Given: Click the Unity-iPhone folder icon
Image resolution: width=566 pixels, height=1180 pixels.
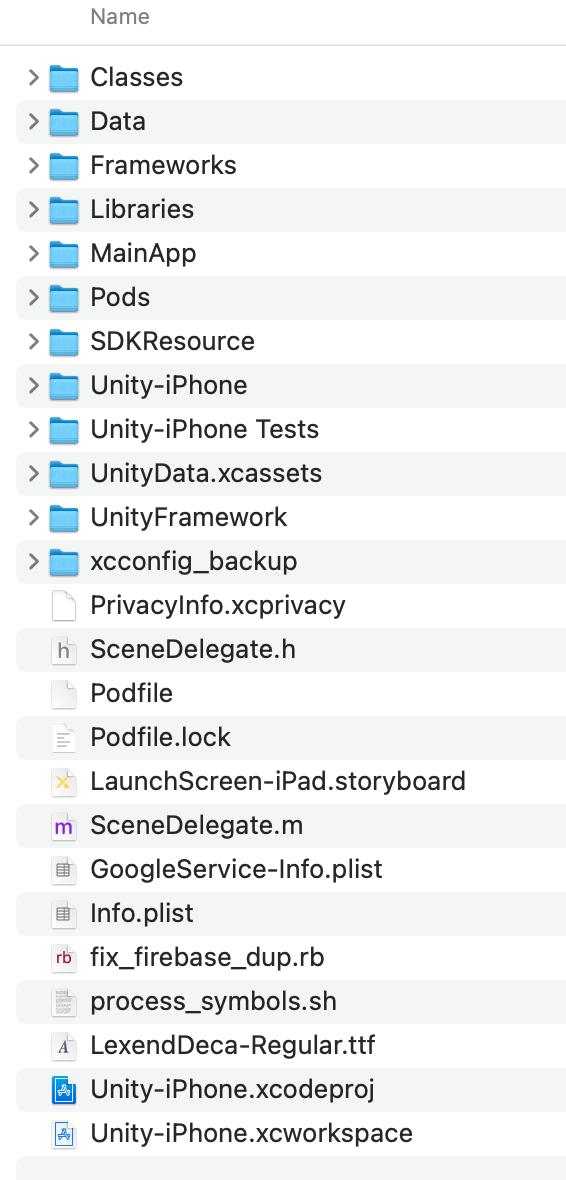Looking at the screenshot, I should coord(64,386).
